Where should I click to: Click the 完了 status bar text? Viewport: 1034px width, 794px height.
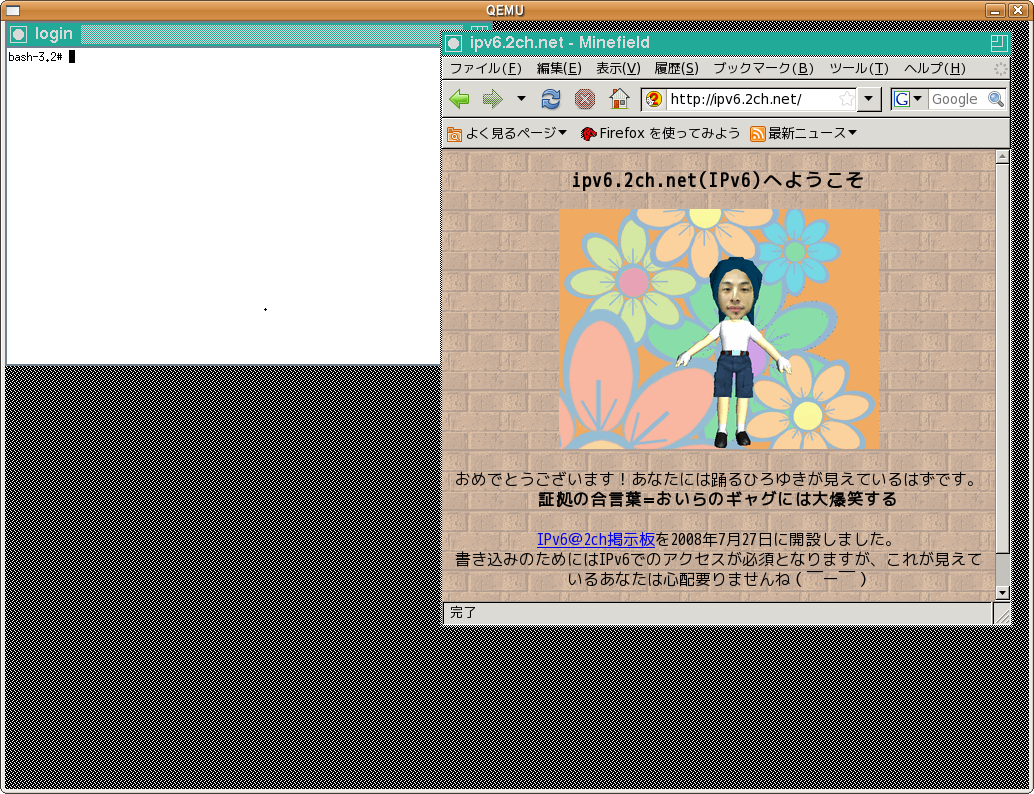[463, 613]
